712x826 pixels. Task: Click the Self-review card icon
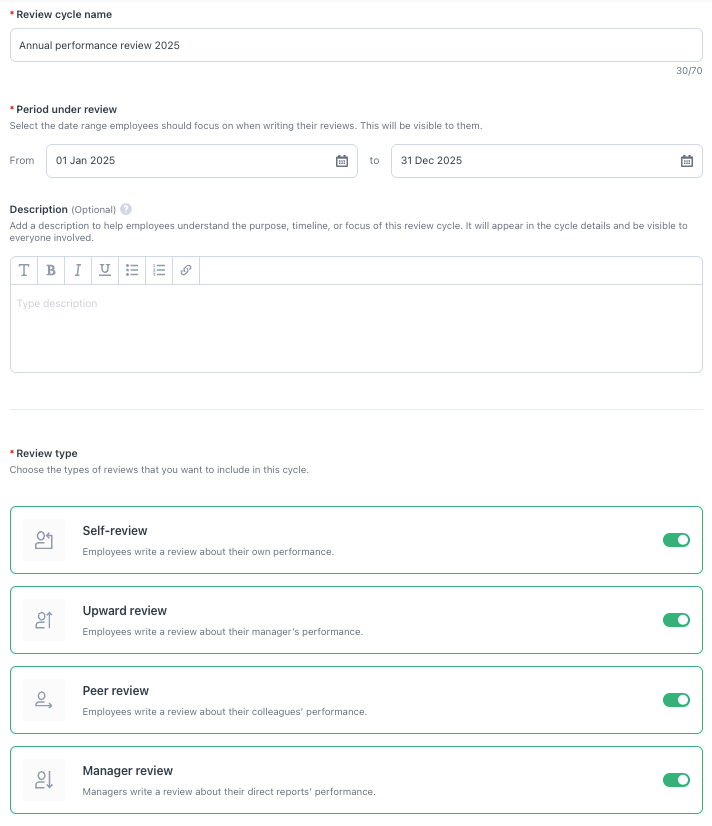43,540
